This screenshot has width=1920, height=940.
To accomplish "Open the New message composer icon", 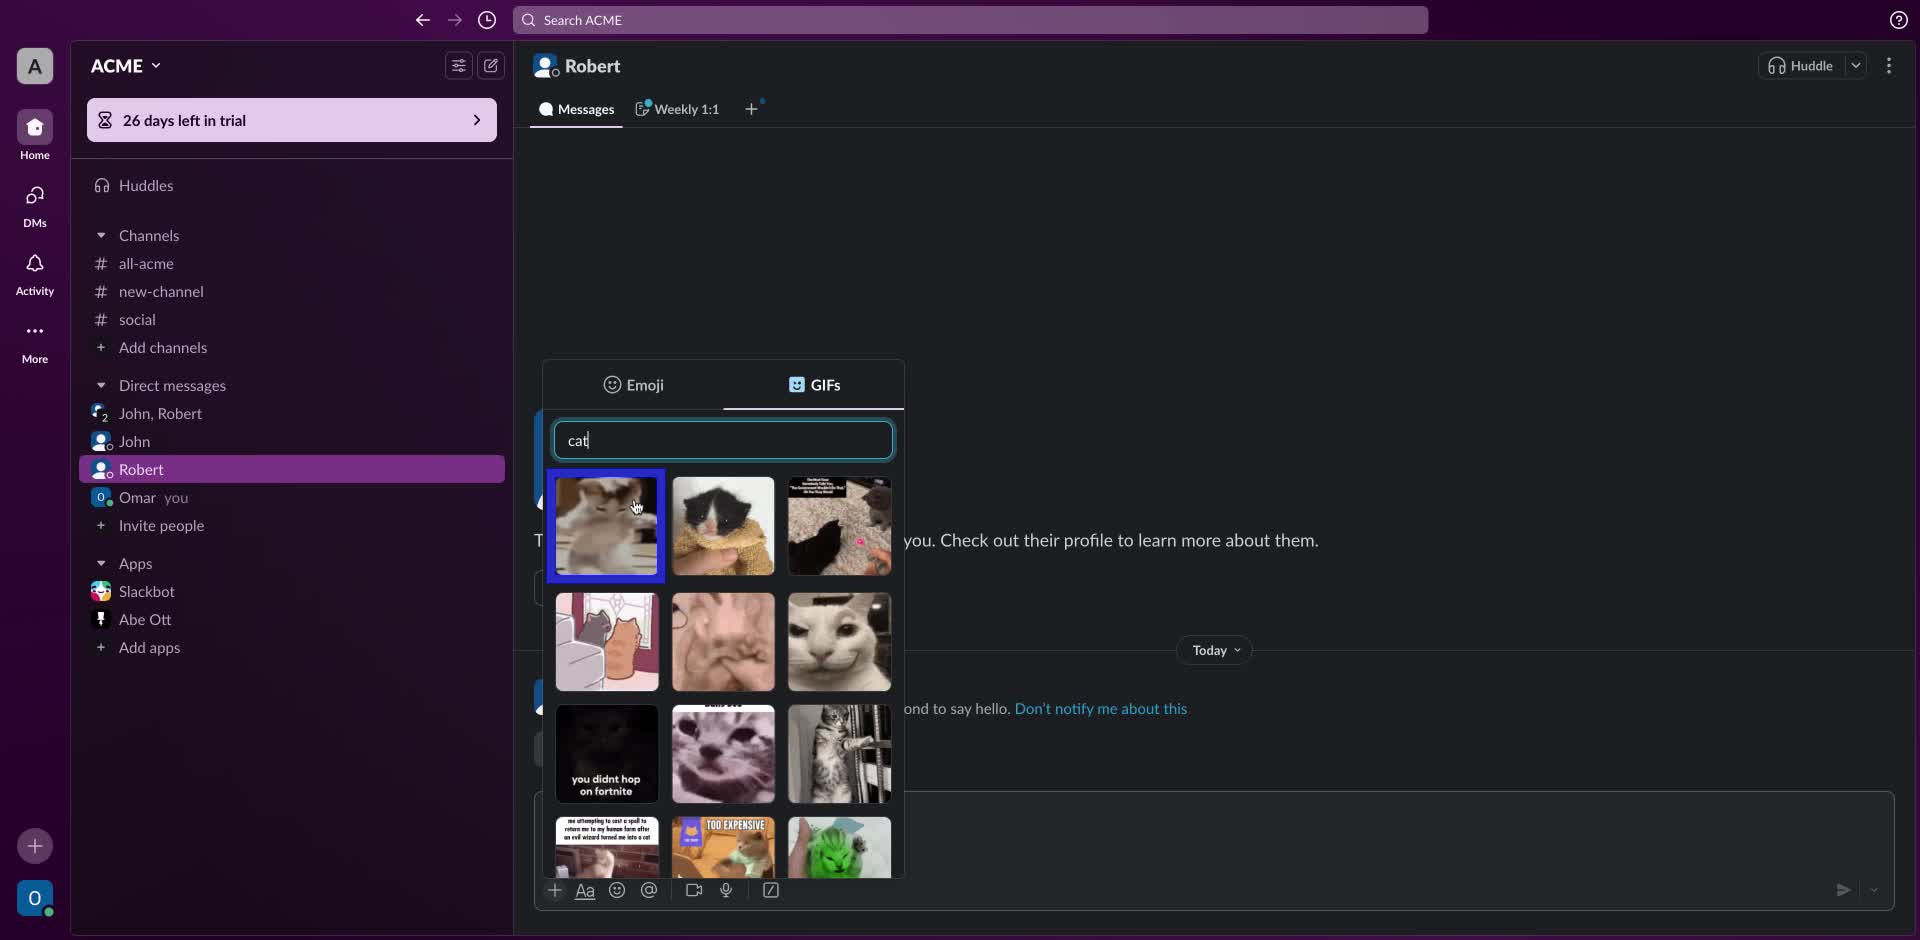I will [x=491, y=65].
